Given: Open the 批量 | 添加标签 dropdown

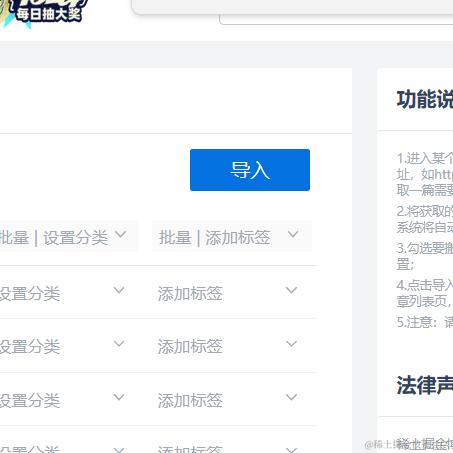Looking at the screenshot, I should [232, 236].
